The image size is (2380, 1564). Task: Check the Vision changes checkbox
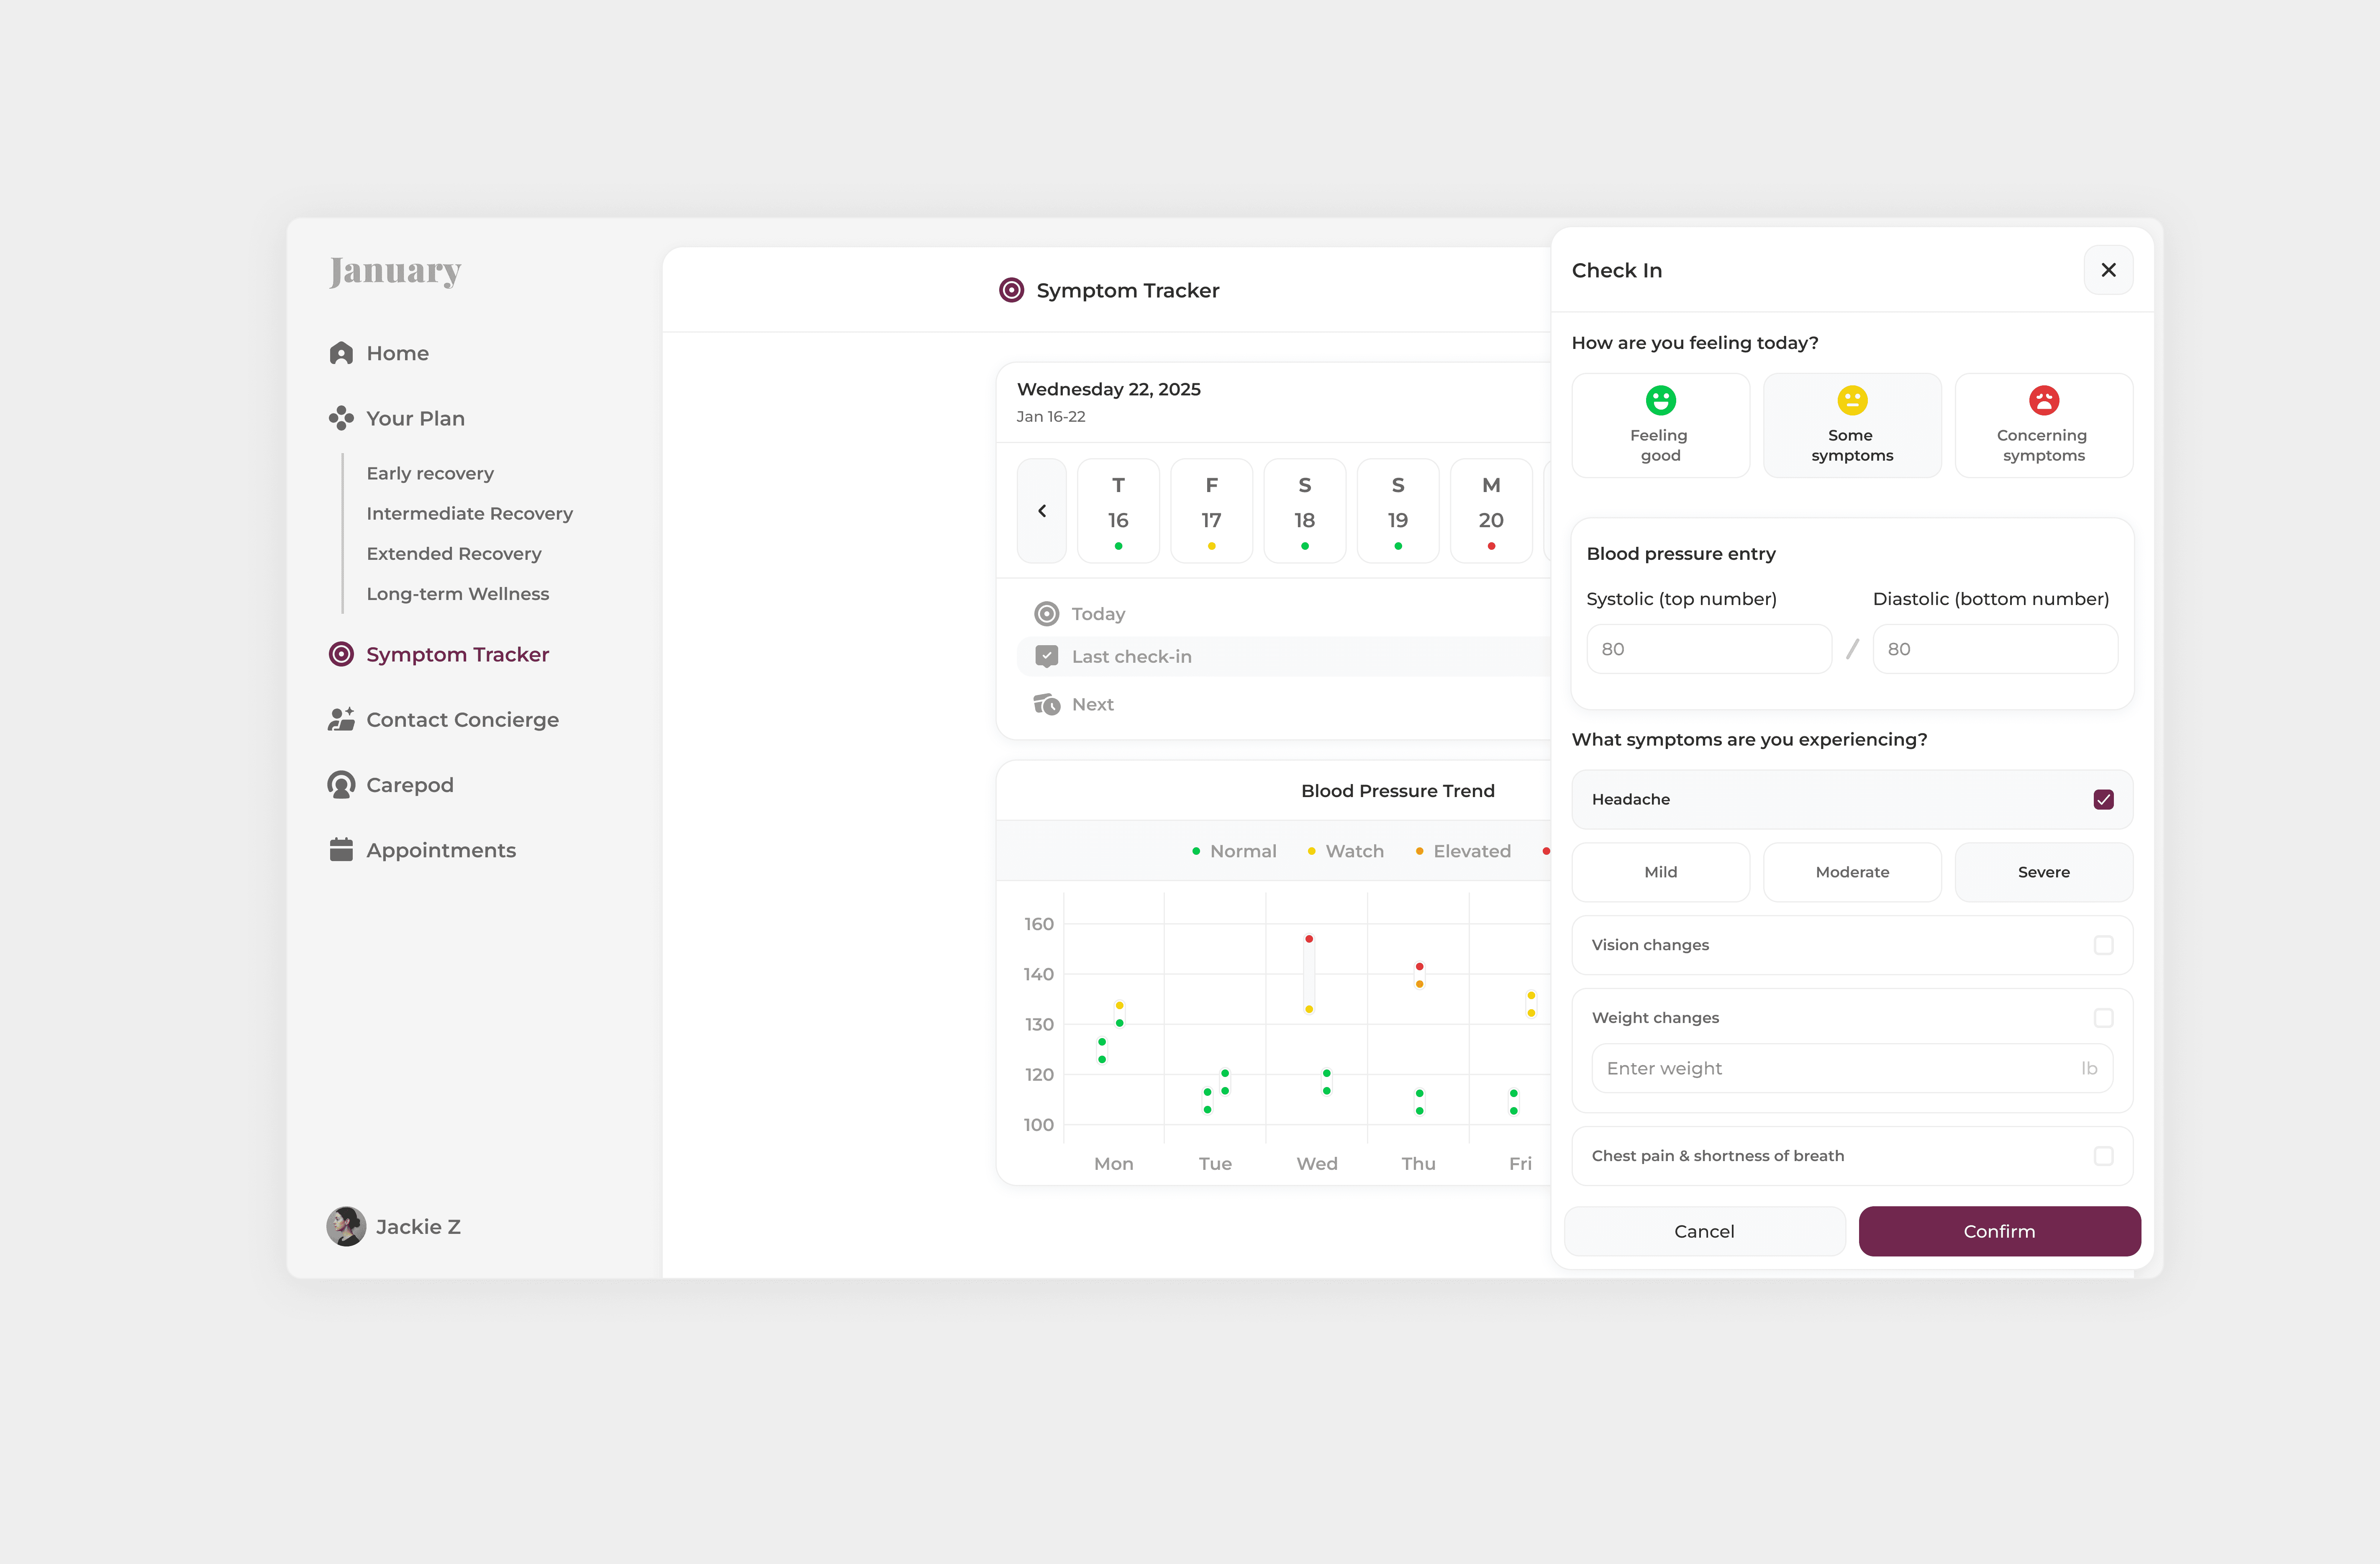tap(2103, 945)
